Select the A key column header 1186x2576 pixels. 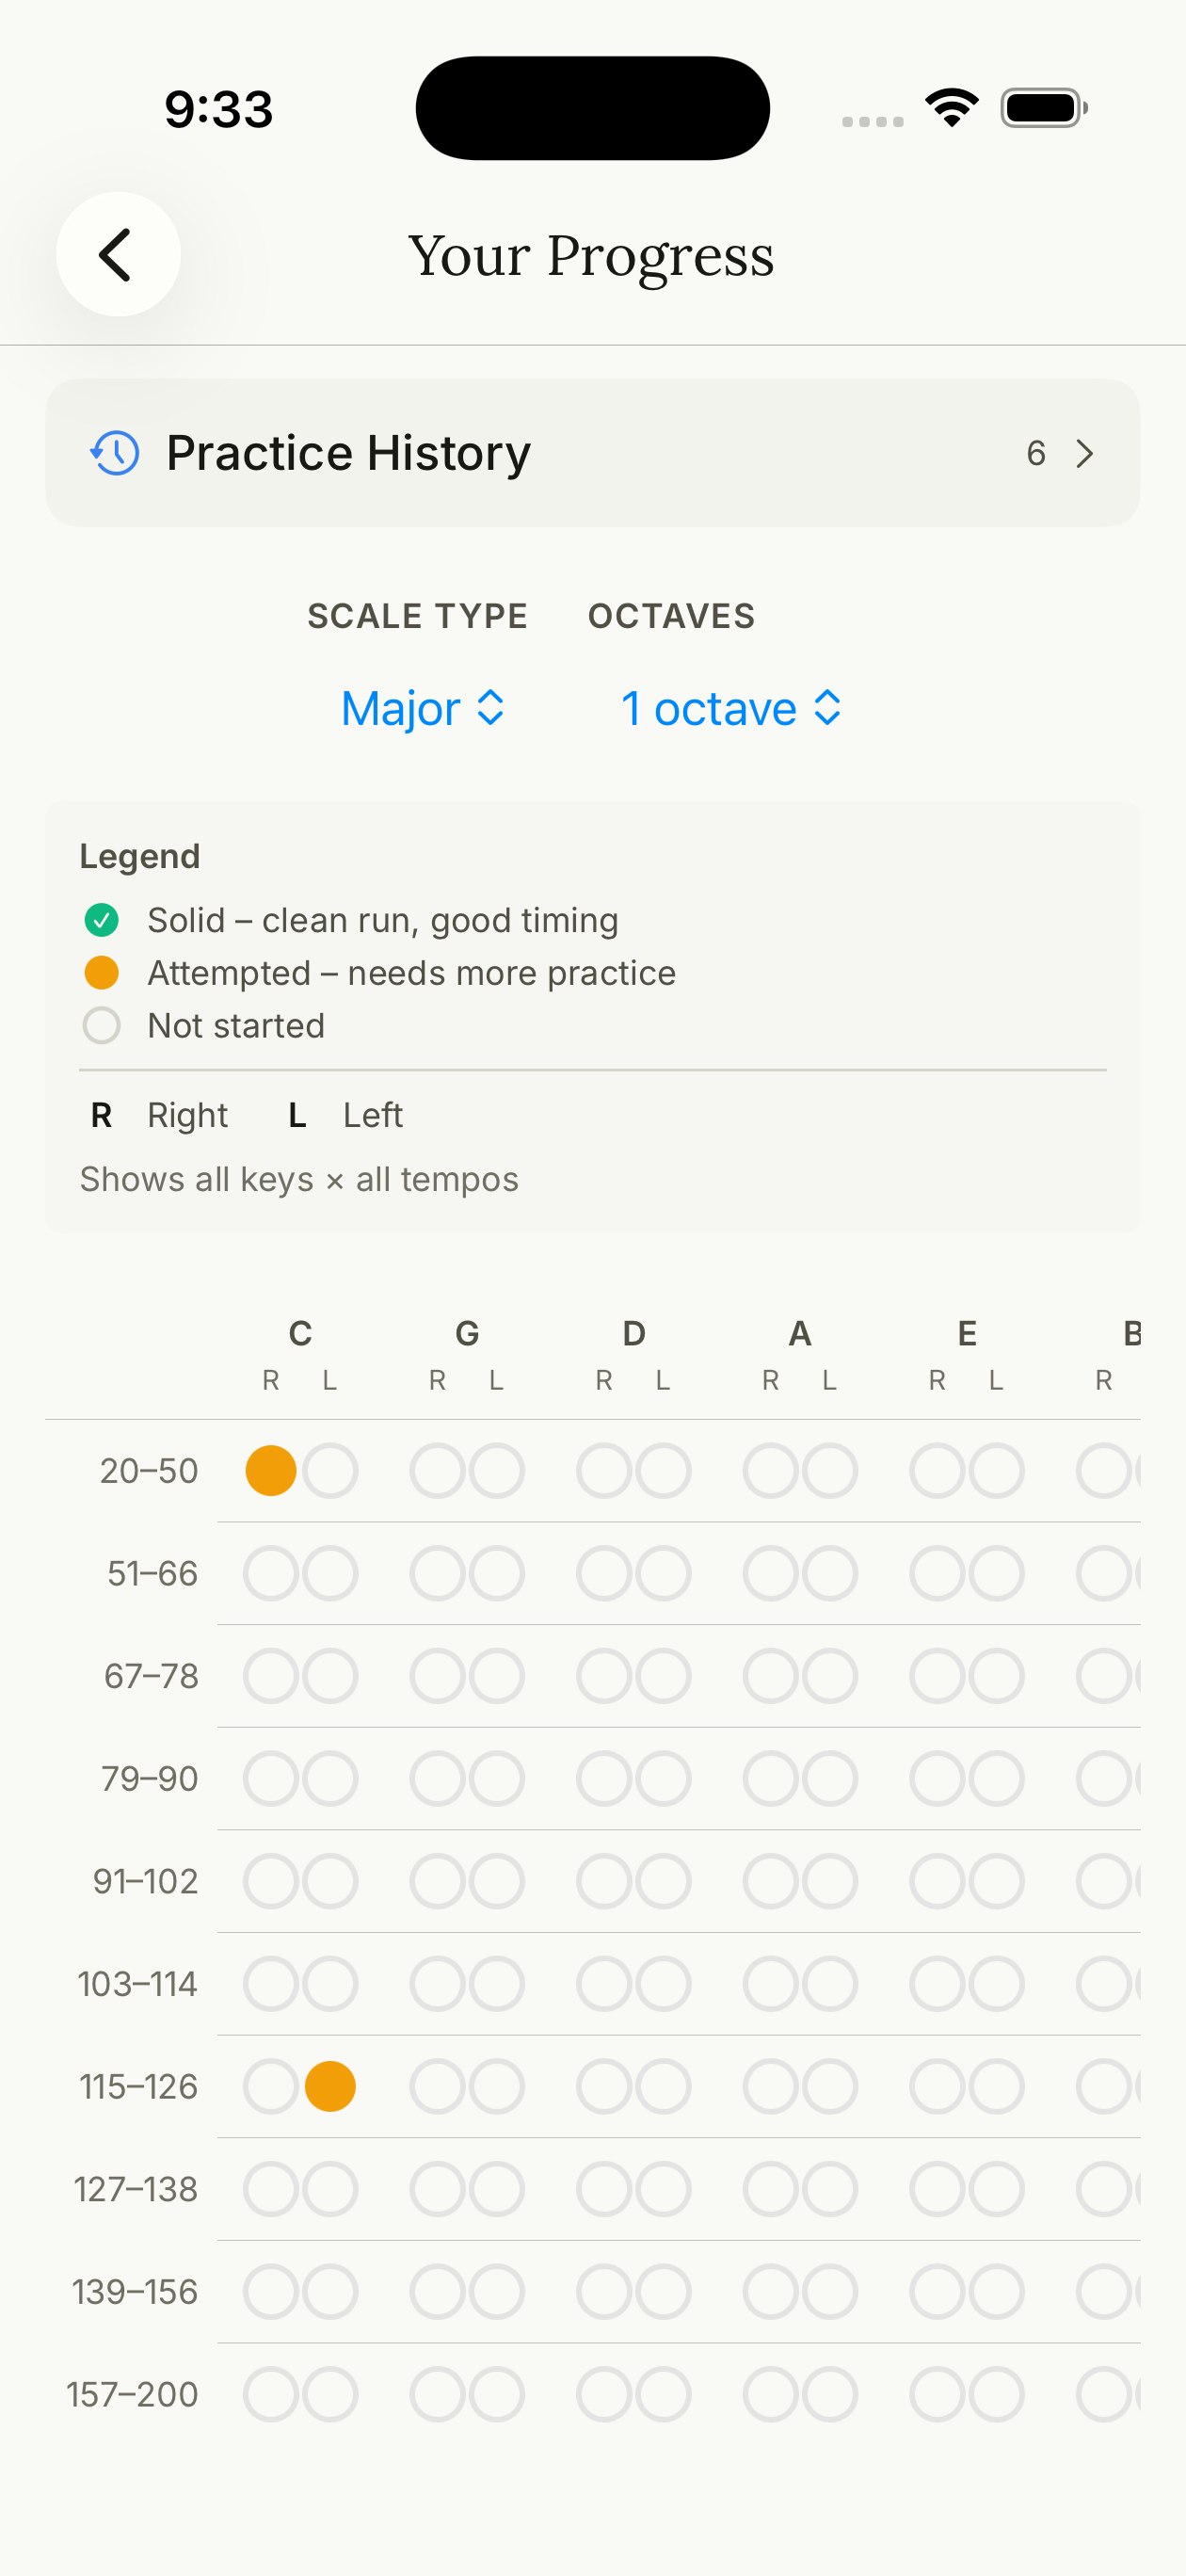click(798, 1333)
